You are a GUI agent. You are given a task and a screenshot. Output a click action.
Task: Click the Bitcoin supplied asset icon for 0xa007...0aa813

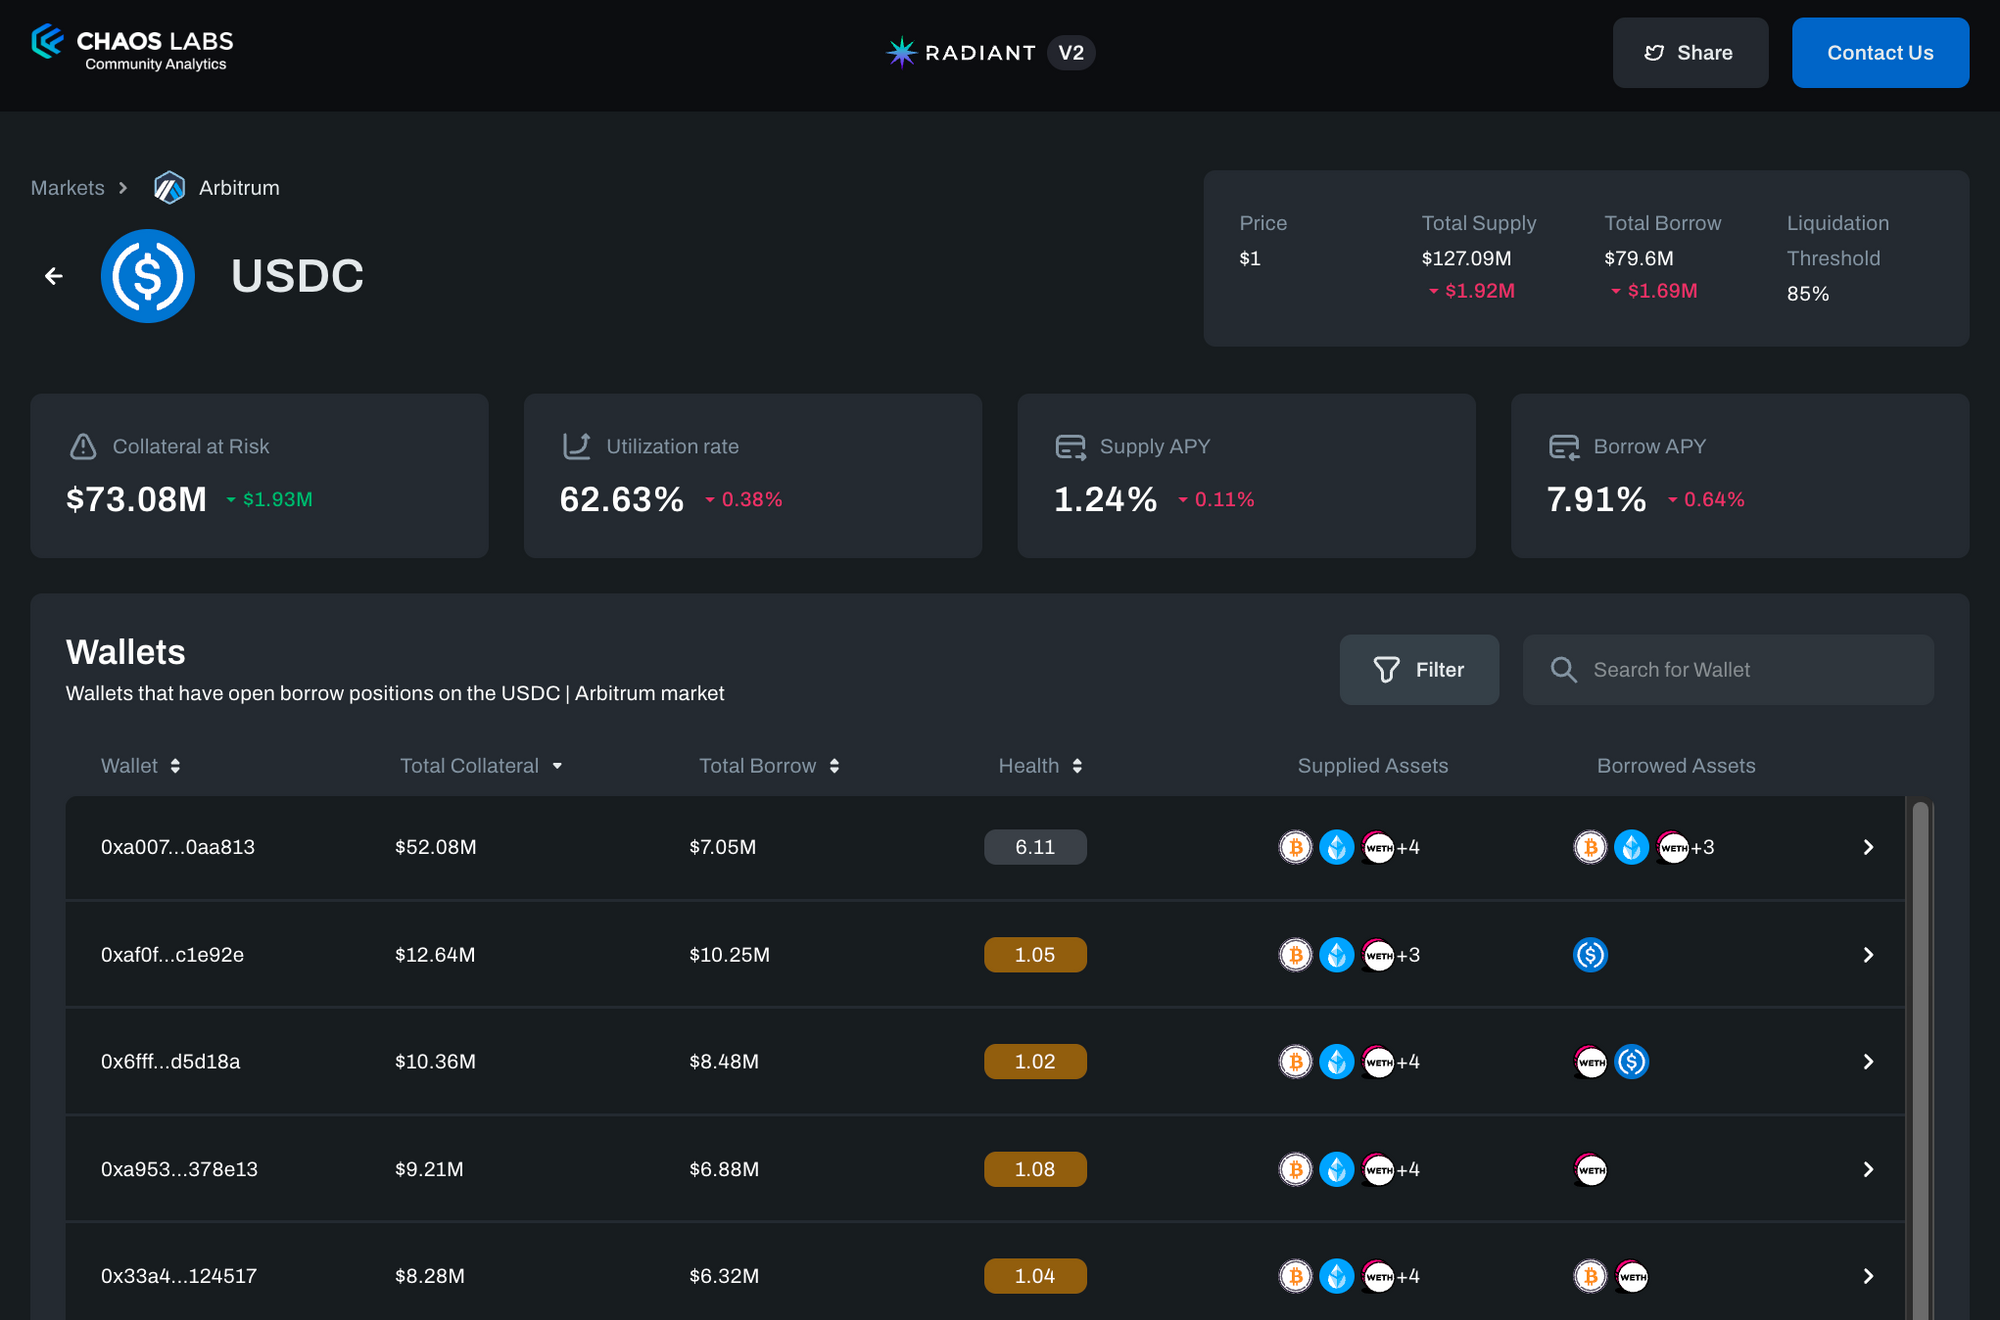[1295, 847]
